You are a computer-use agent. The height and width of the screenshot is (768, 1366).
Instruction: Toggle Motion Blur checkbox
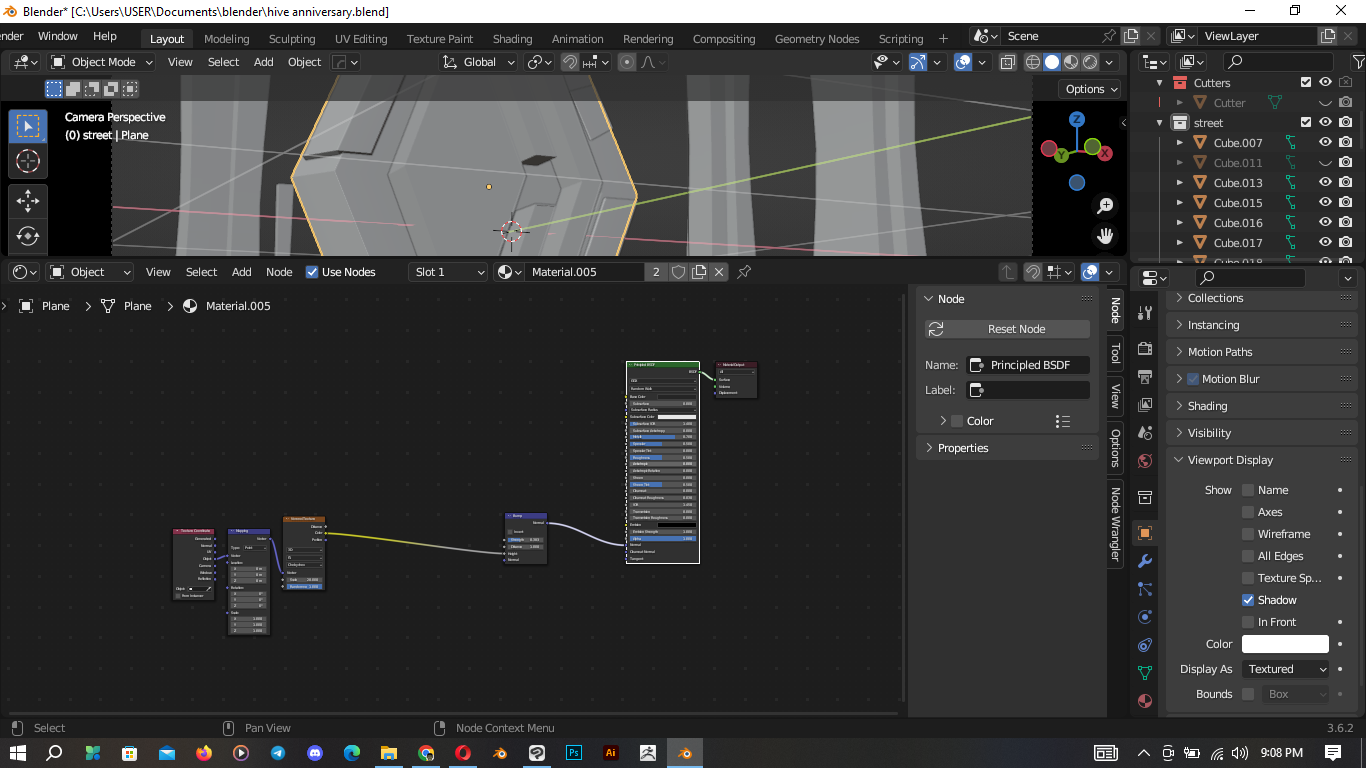click(x=1193, y=379)
